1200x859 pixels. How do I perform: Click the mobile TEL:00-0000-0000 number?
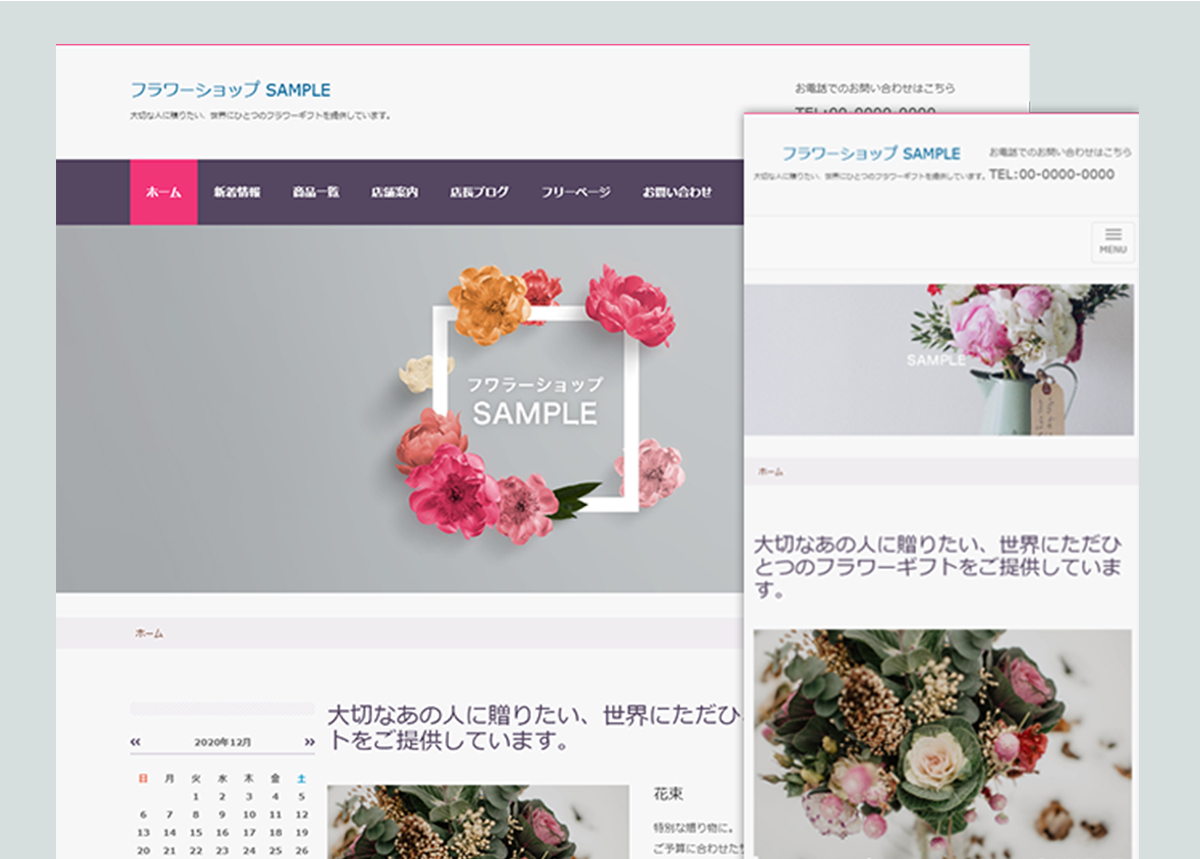(1052, 174)
